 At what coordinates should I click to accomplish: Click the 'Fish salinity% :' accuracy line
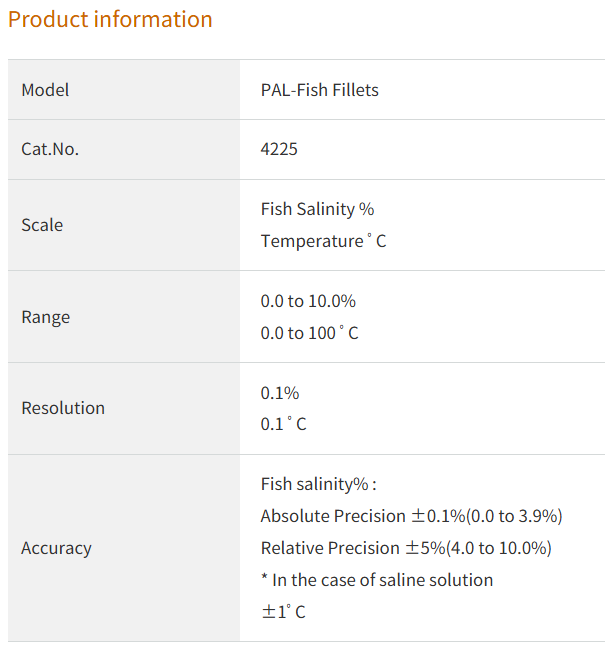(x=318, y=484)
